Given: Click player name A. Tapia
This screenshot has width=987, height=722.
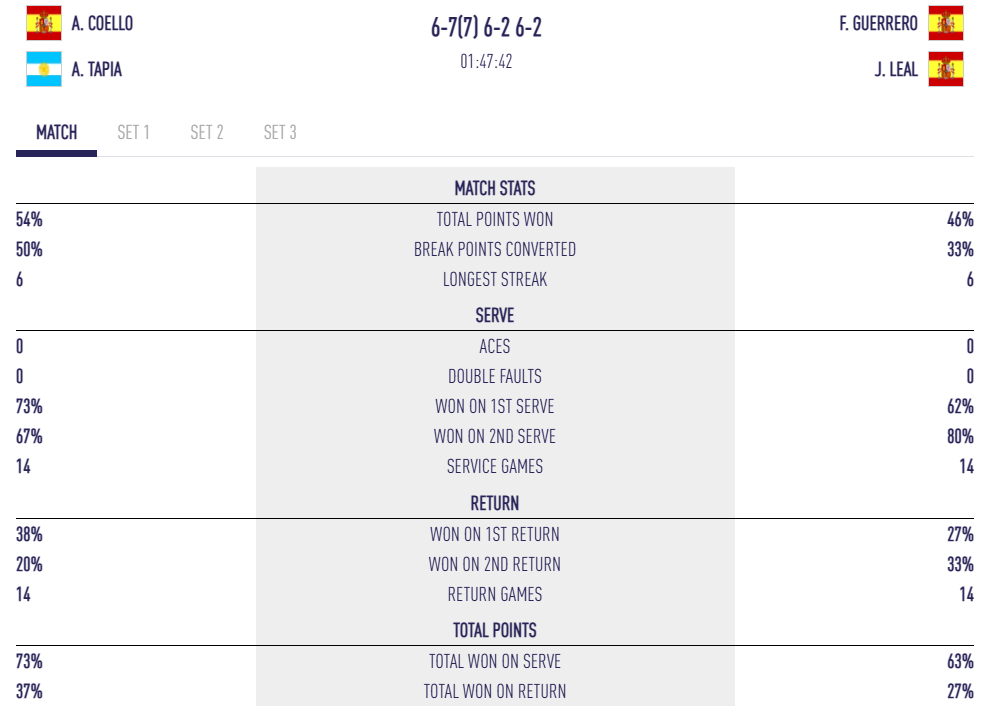Looking at the screenshot, I should pyautogui.click(x=97, y=70).
